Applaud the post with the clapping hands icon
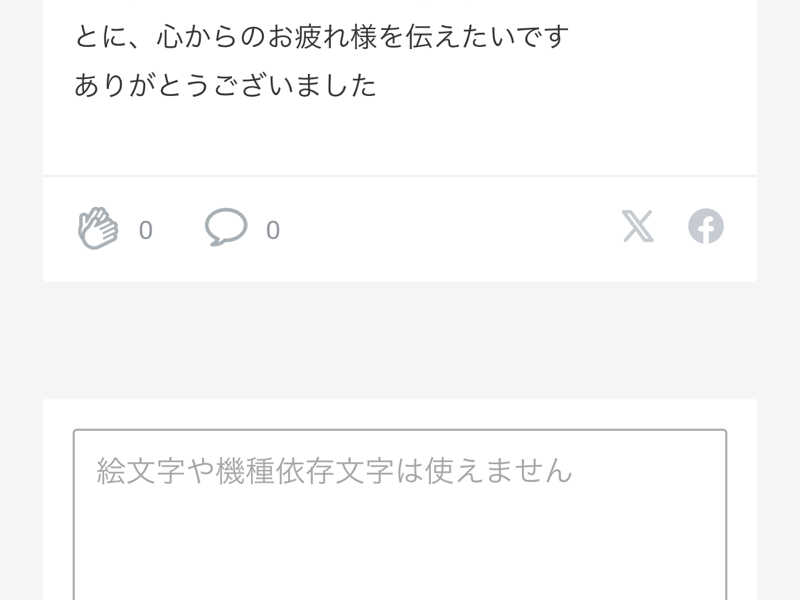Viewport: 800px width, 600px height. click(x=98, y=228)
